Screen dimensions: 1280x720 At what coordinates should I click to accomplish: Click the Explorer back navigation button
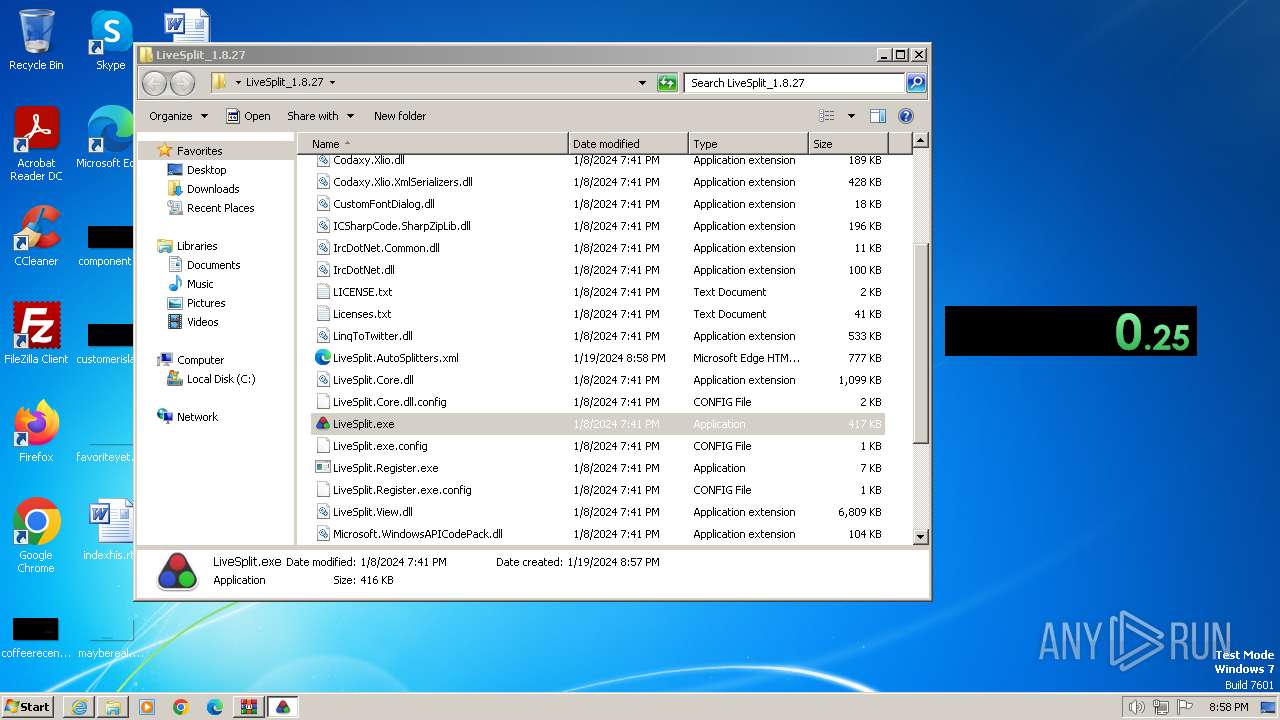154,83
